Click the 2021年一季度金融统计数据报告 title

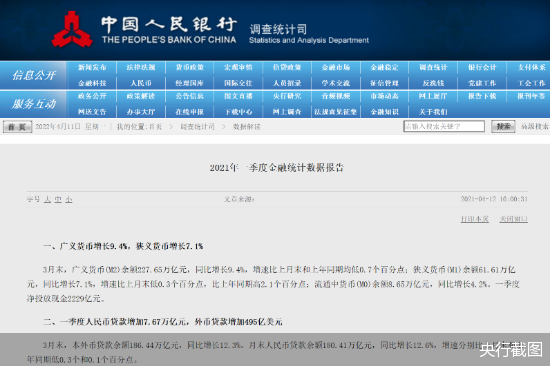[277, 168]
